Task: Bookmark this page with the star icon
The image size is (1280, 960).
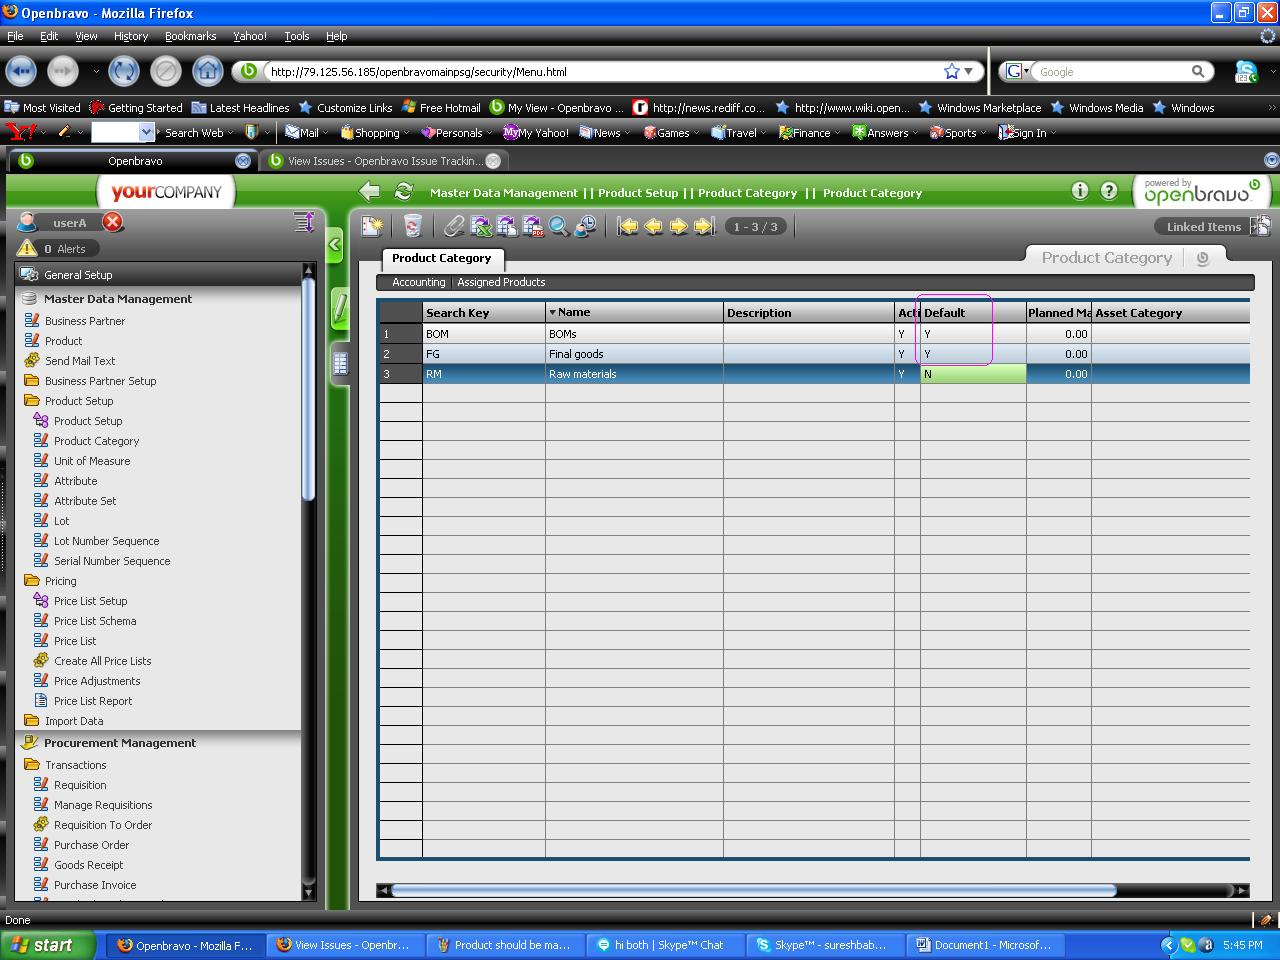Action: 952,71
